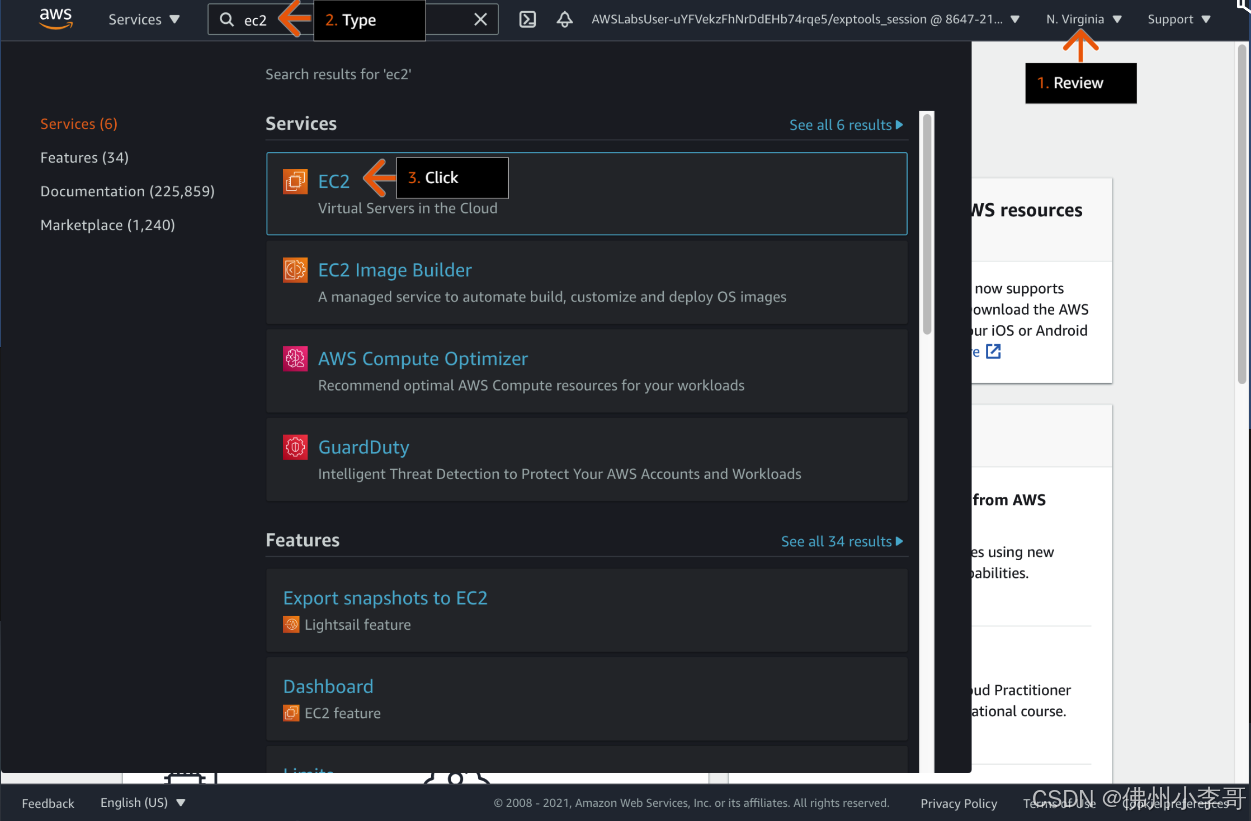Open EC2 Image Builder service
This screenshot has width=1251, height=821.
coord(395,270)
